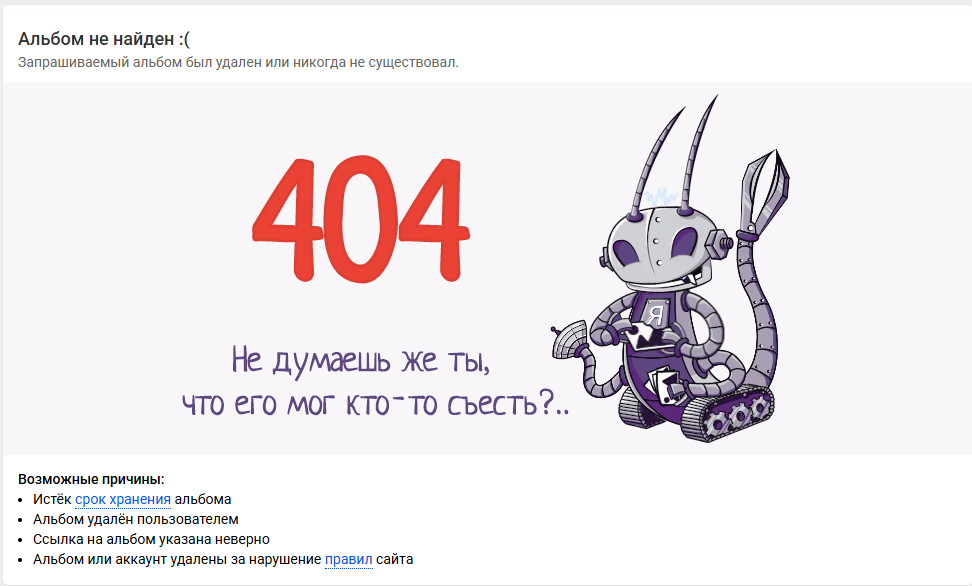Open the «срок хранения» link
The width and height of the screenshot is (972, 586).
[123, 499]
